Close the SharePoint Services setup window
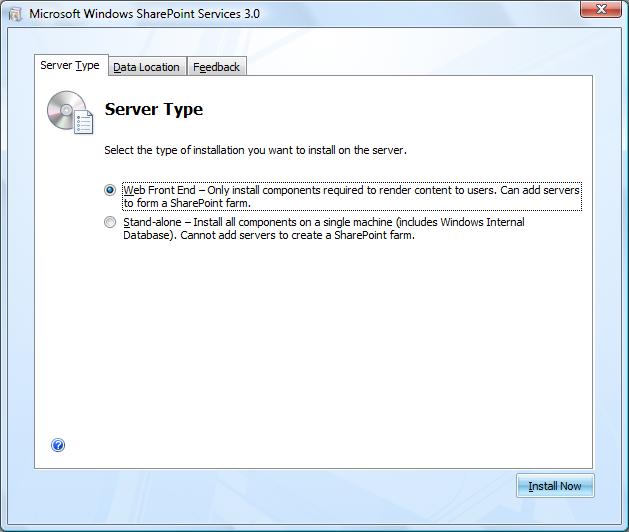 click(x=601, y=9)
